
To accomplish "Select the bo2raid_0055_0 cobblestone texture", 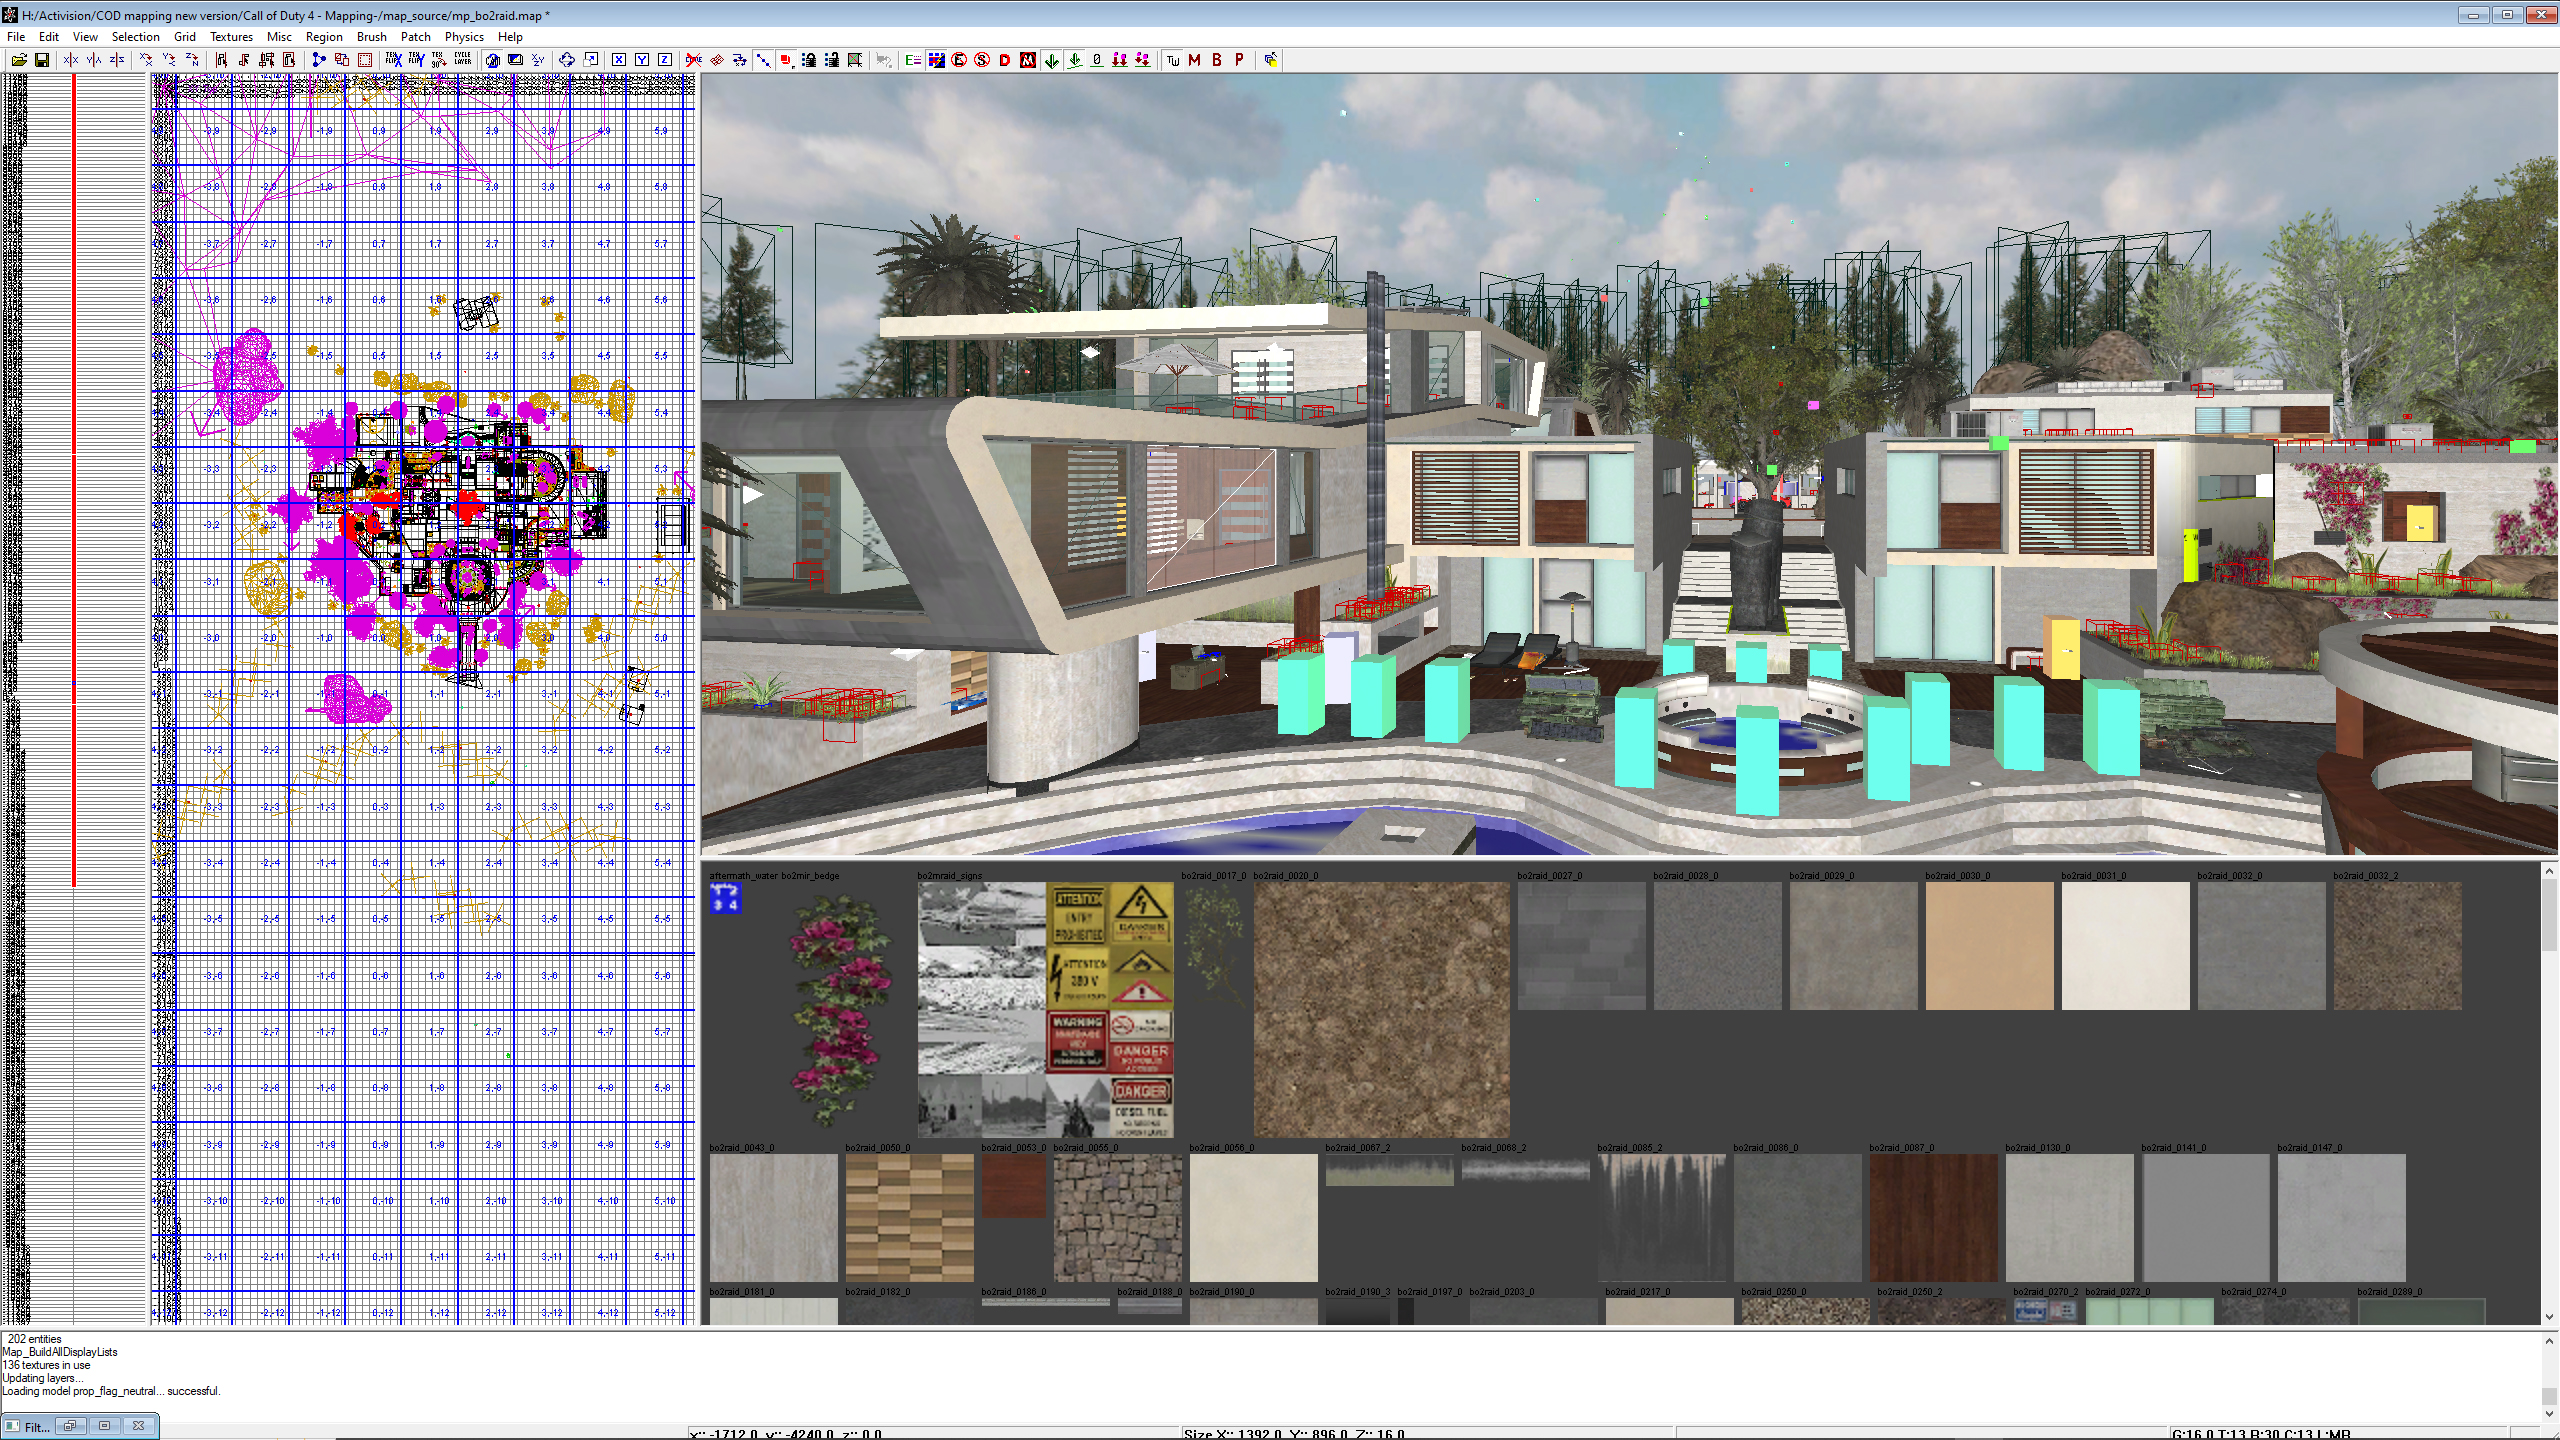I will point(1117,1218).
